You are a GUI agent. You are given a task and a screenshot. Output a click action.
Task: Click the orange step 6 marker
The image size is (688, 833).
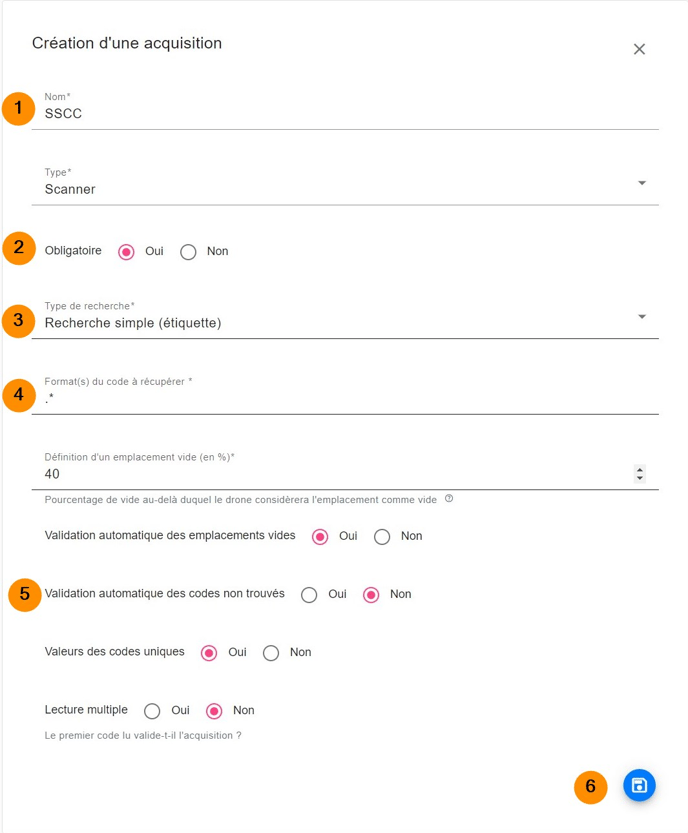tap(590, 787)
